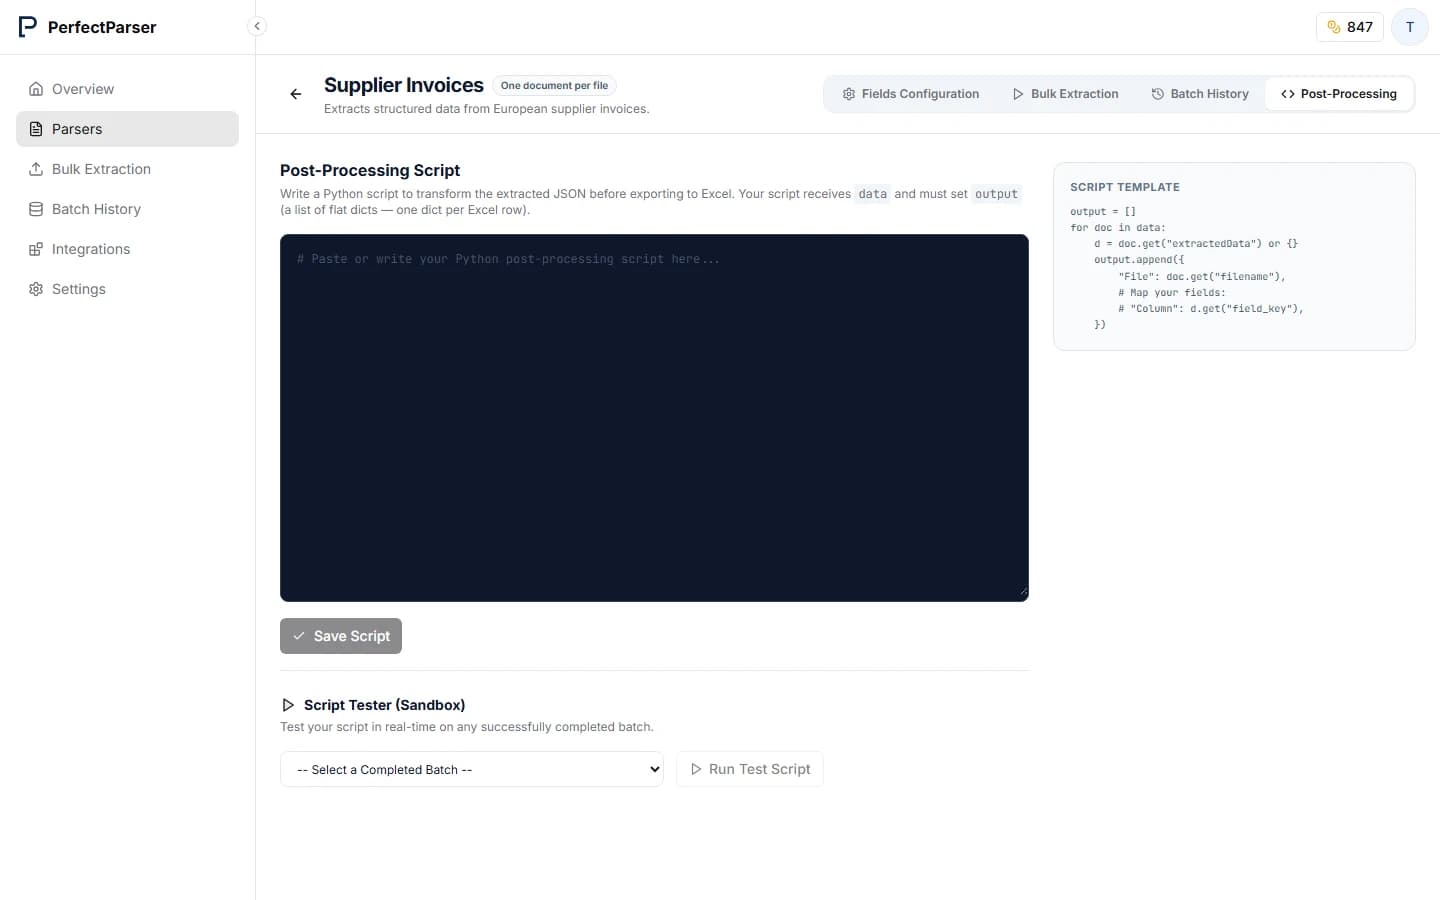Open Settings in the sidebar
The height and width of the screenshot is (900, 1440).
[x=127, y=289]
